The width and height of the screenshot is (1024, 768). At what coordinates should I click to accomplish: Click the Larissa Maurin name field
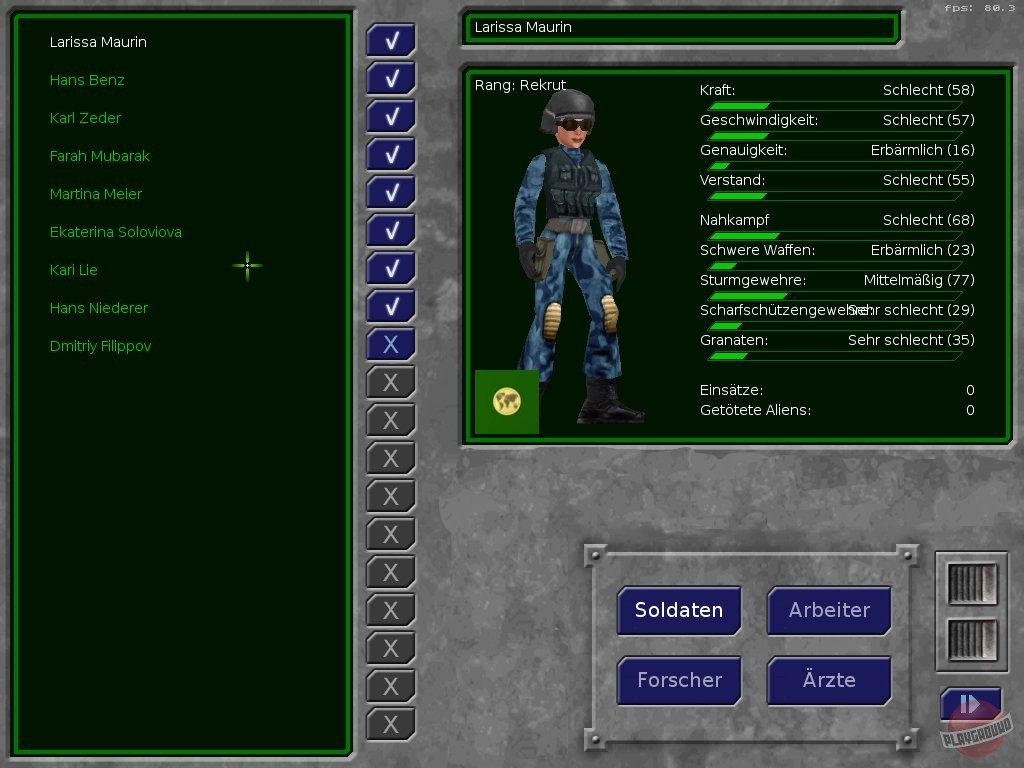pyautogui.click(x=681, y=27)
